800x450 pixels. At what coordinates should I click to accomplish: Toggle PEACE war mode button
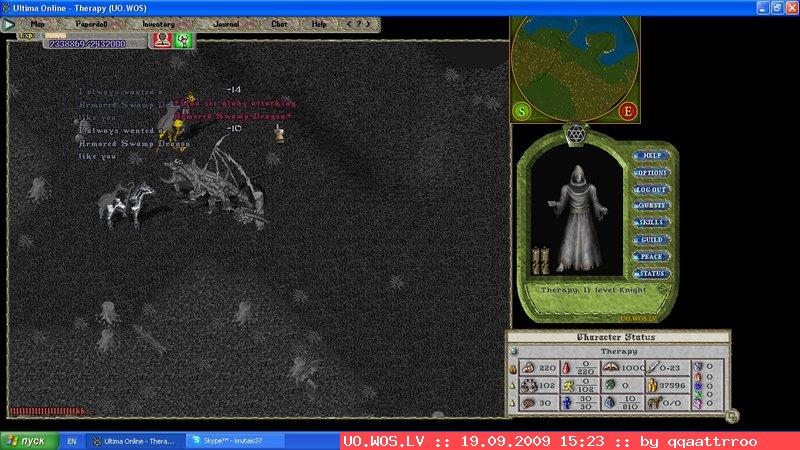coord(652,257)
